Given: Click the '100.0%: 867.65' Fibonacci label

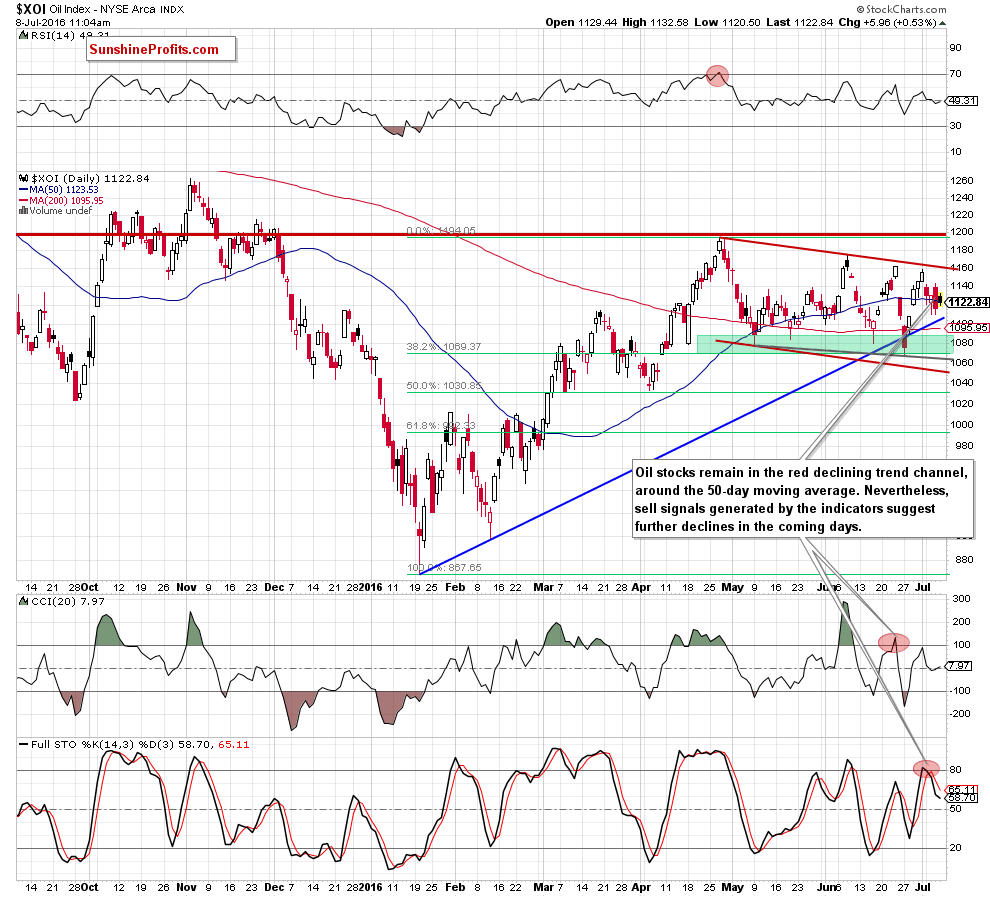Looking at the screenshot, I should (444, 567).
